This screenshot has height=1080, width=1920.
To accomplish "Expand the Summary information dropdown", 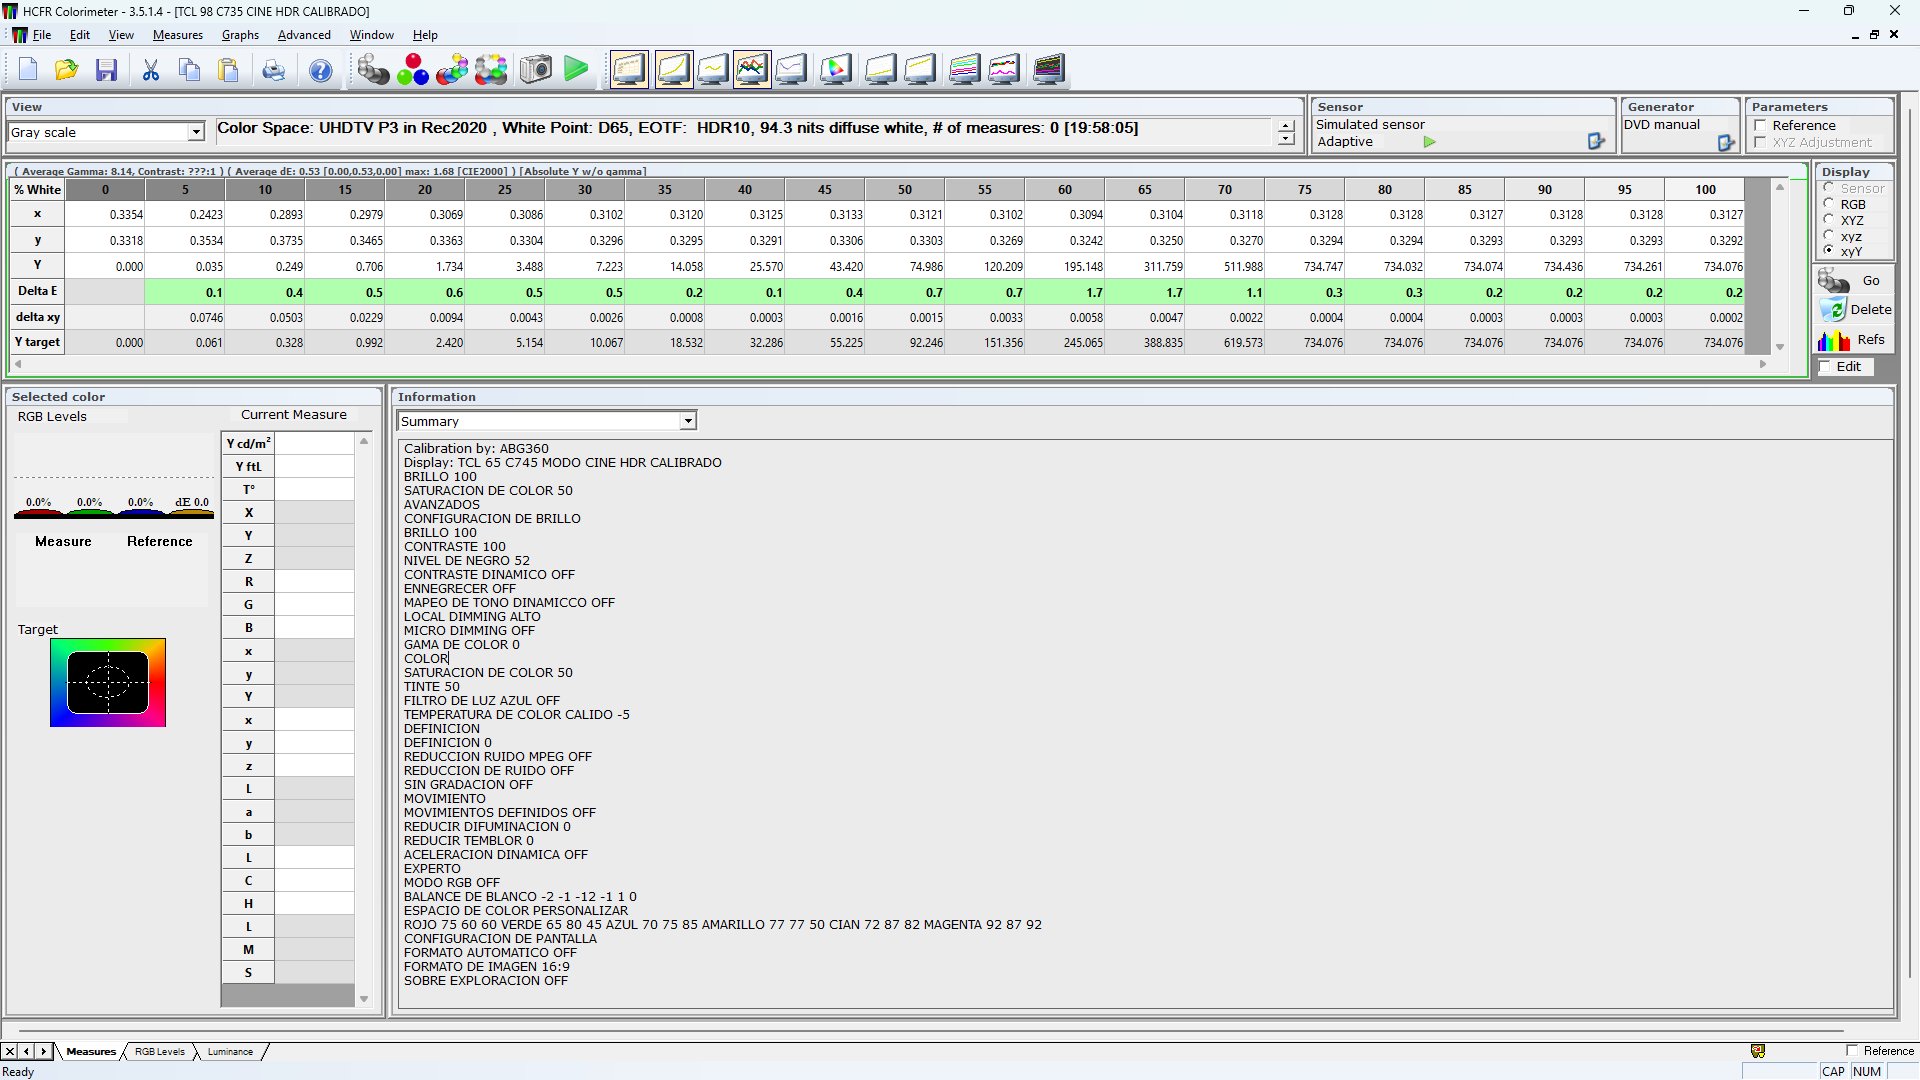I will pyautogui.click(x=688, y=421).
